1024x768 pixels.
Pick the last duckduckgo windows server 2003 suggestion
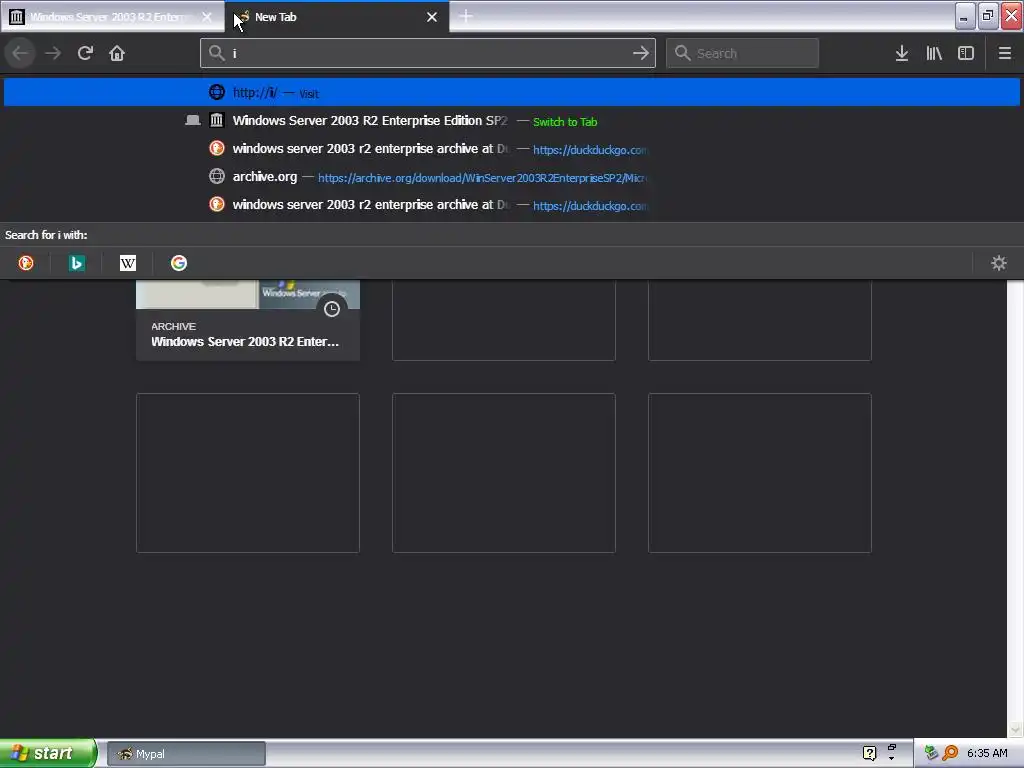click(x=511, y=205)
